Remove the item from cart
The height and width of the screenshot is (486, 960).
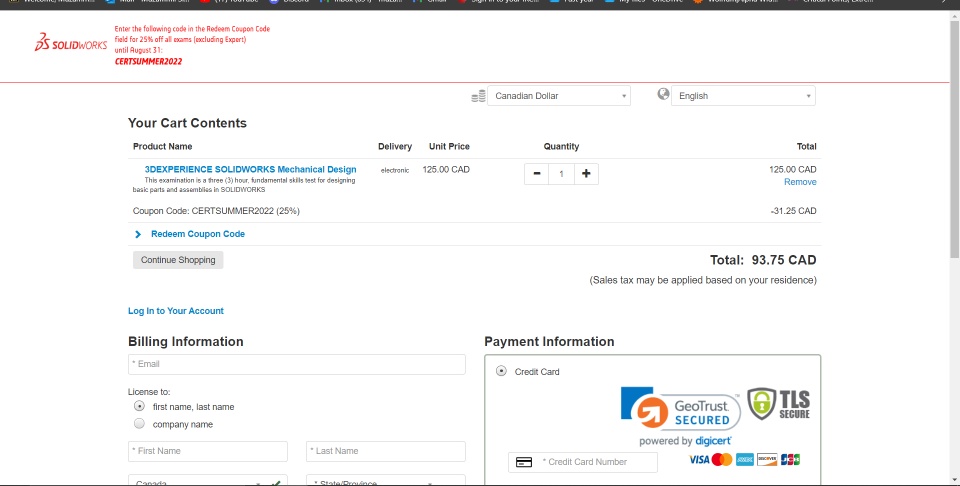tap(800, 182)
